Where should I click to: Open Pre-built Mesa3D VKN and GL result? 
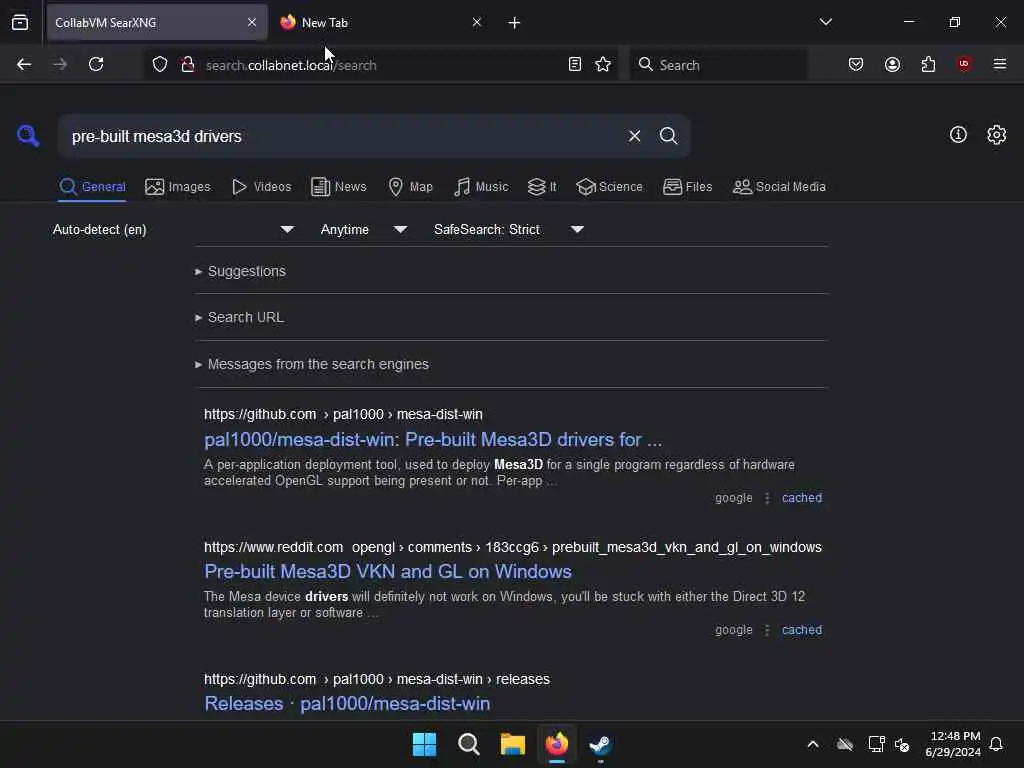click(388, 571)
